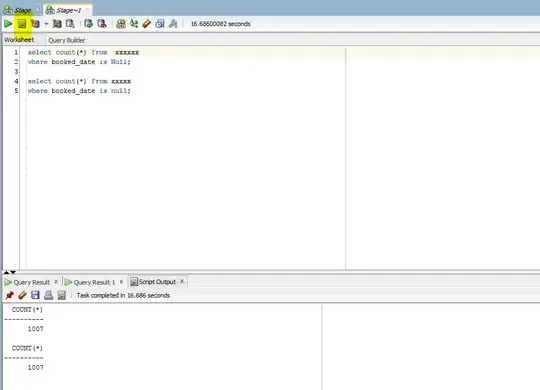Clear script output with the eraser icon
Image resolution: width=540 pixels, height=390 pixels.
point(22,295)
